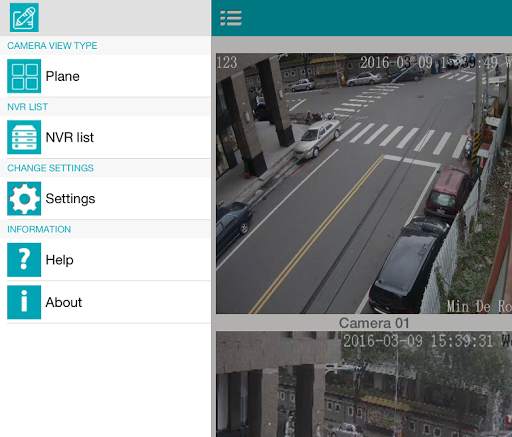This screenshot has height=437, width=512.
Task: Open the About menu entry
Action: tap(105, 302)
